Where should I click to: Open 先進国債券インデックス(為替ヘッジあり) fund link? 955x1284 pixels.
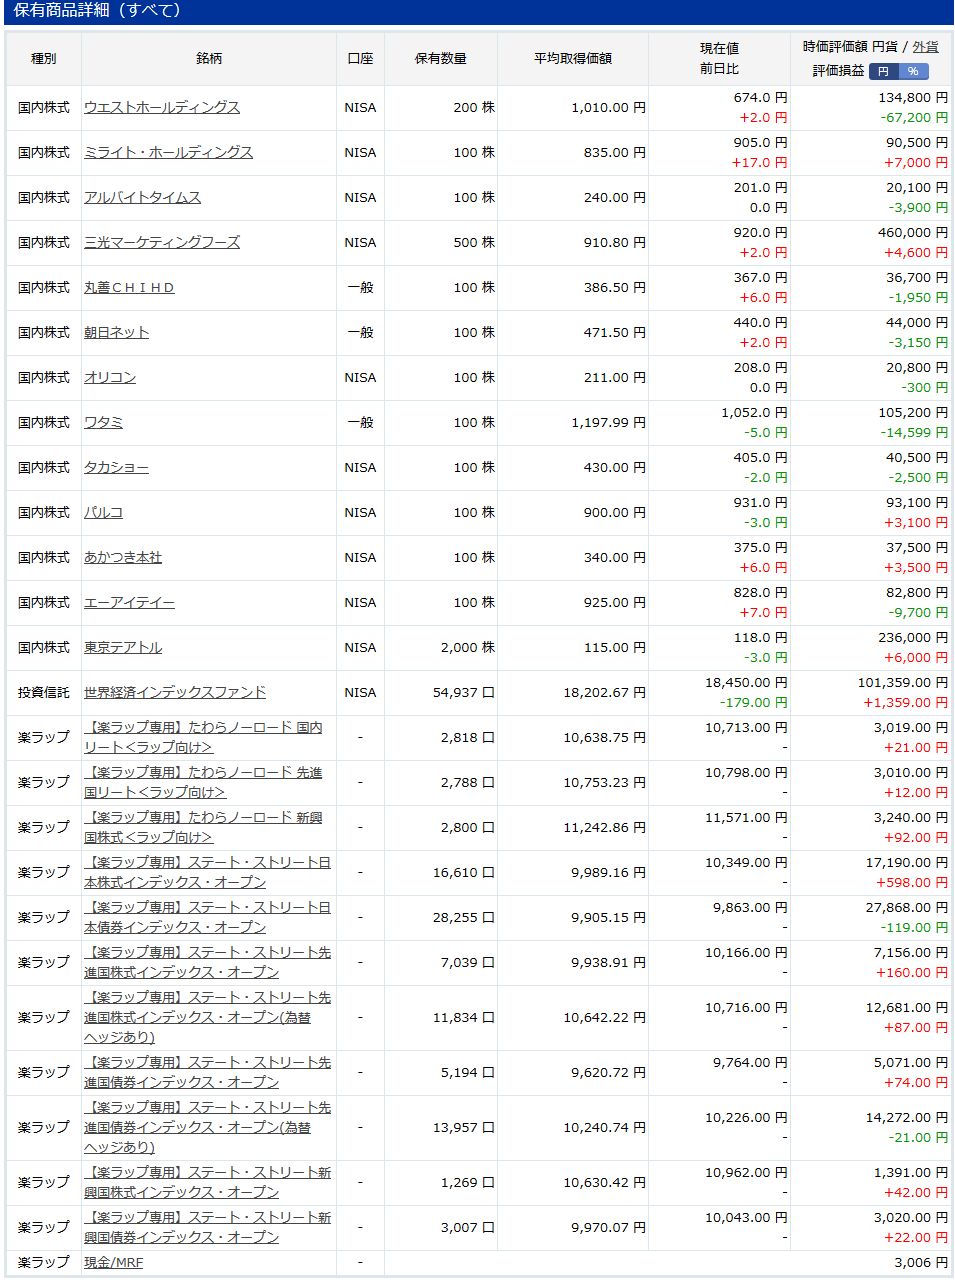(207, 1127)
